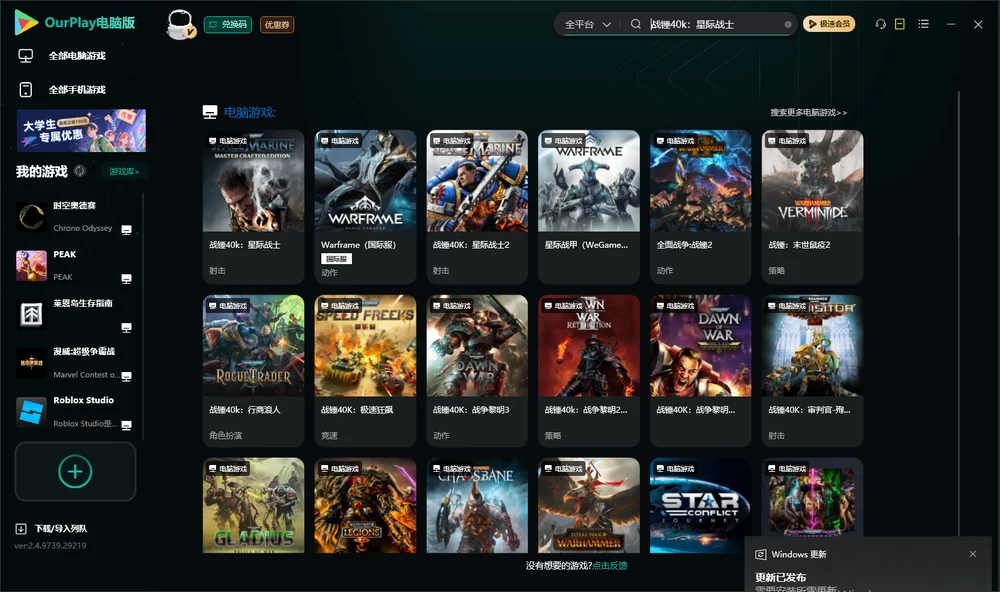Click the PC icon on the PEAK row

126,279
